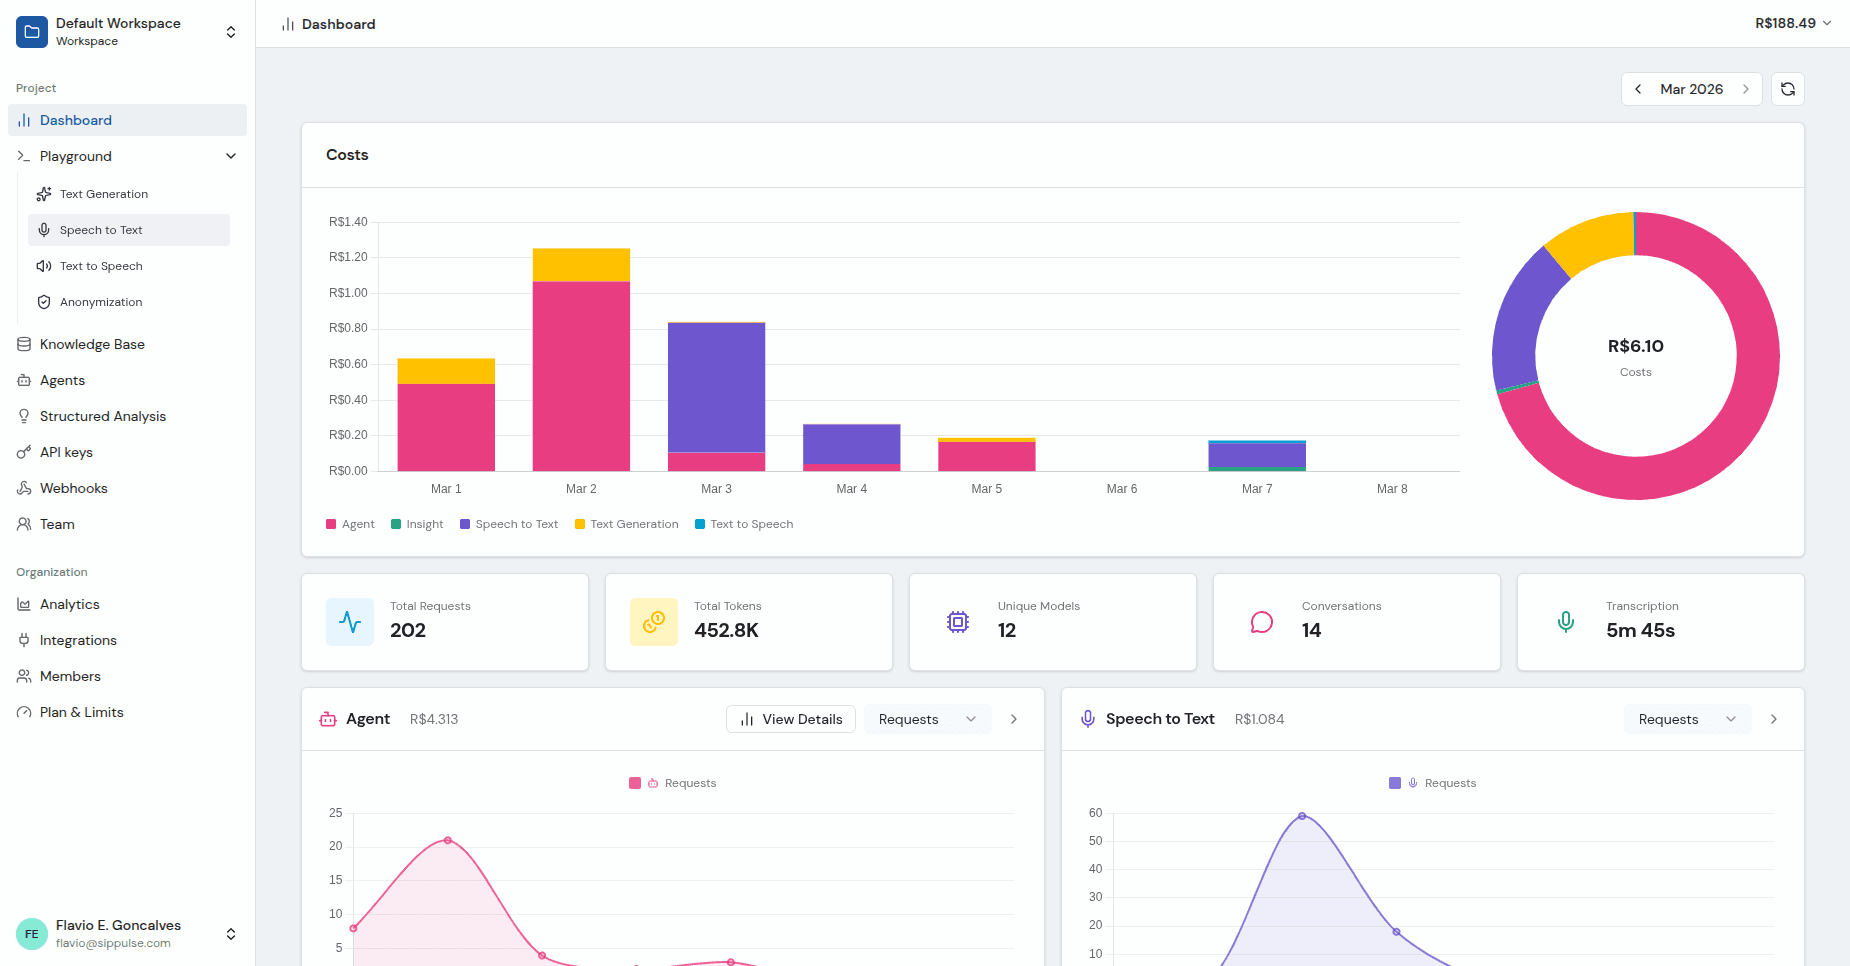The width and height of the screenshot is (1850, 966).
Task: Toggle Agent series in Costs legend
Action: [x=350, y=524]
